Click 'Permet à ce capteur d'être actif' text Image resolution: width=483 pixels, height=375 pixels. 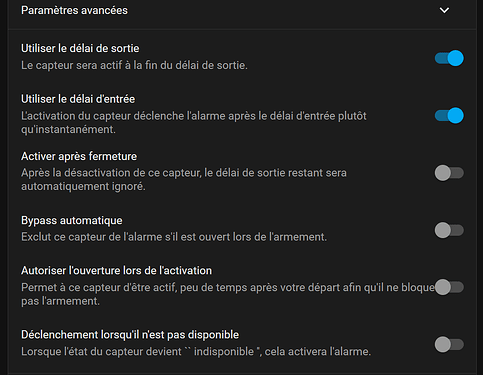pos(228,294)
